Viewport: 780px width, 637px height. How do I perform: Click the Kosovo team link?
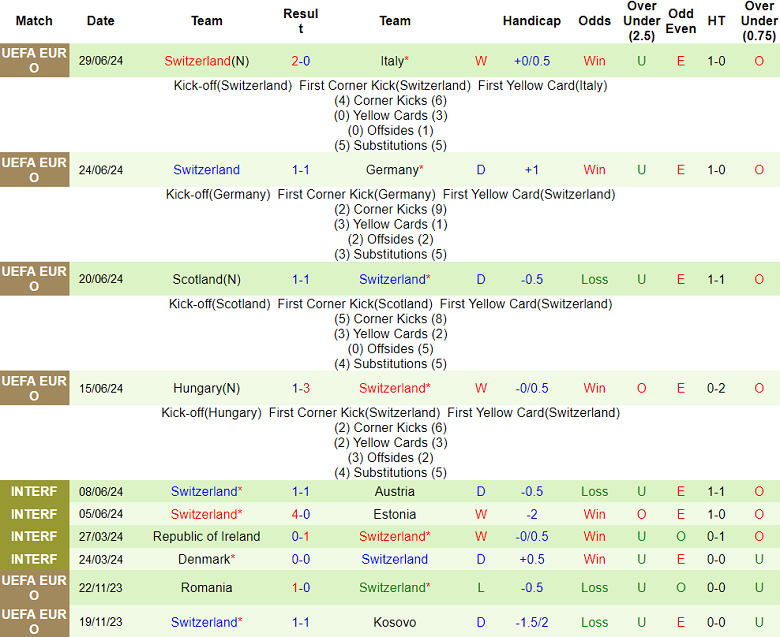click(x=394, y=622)
